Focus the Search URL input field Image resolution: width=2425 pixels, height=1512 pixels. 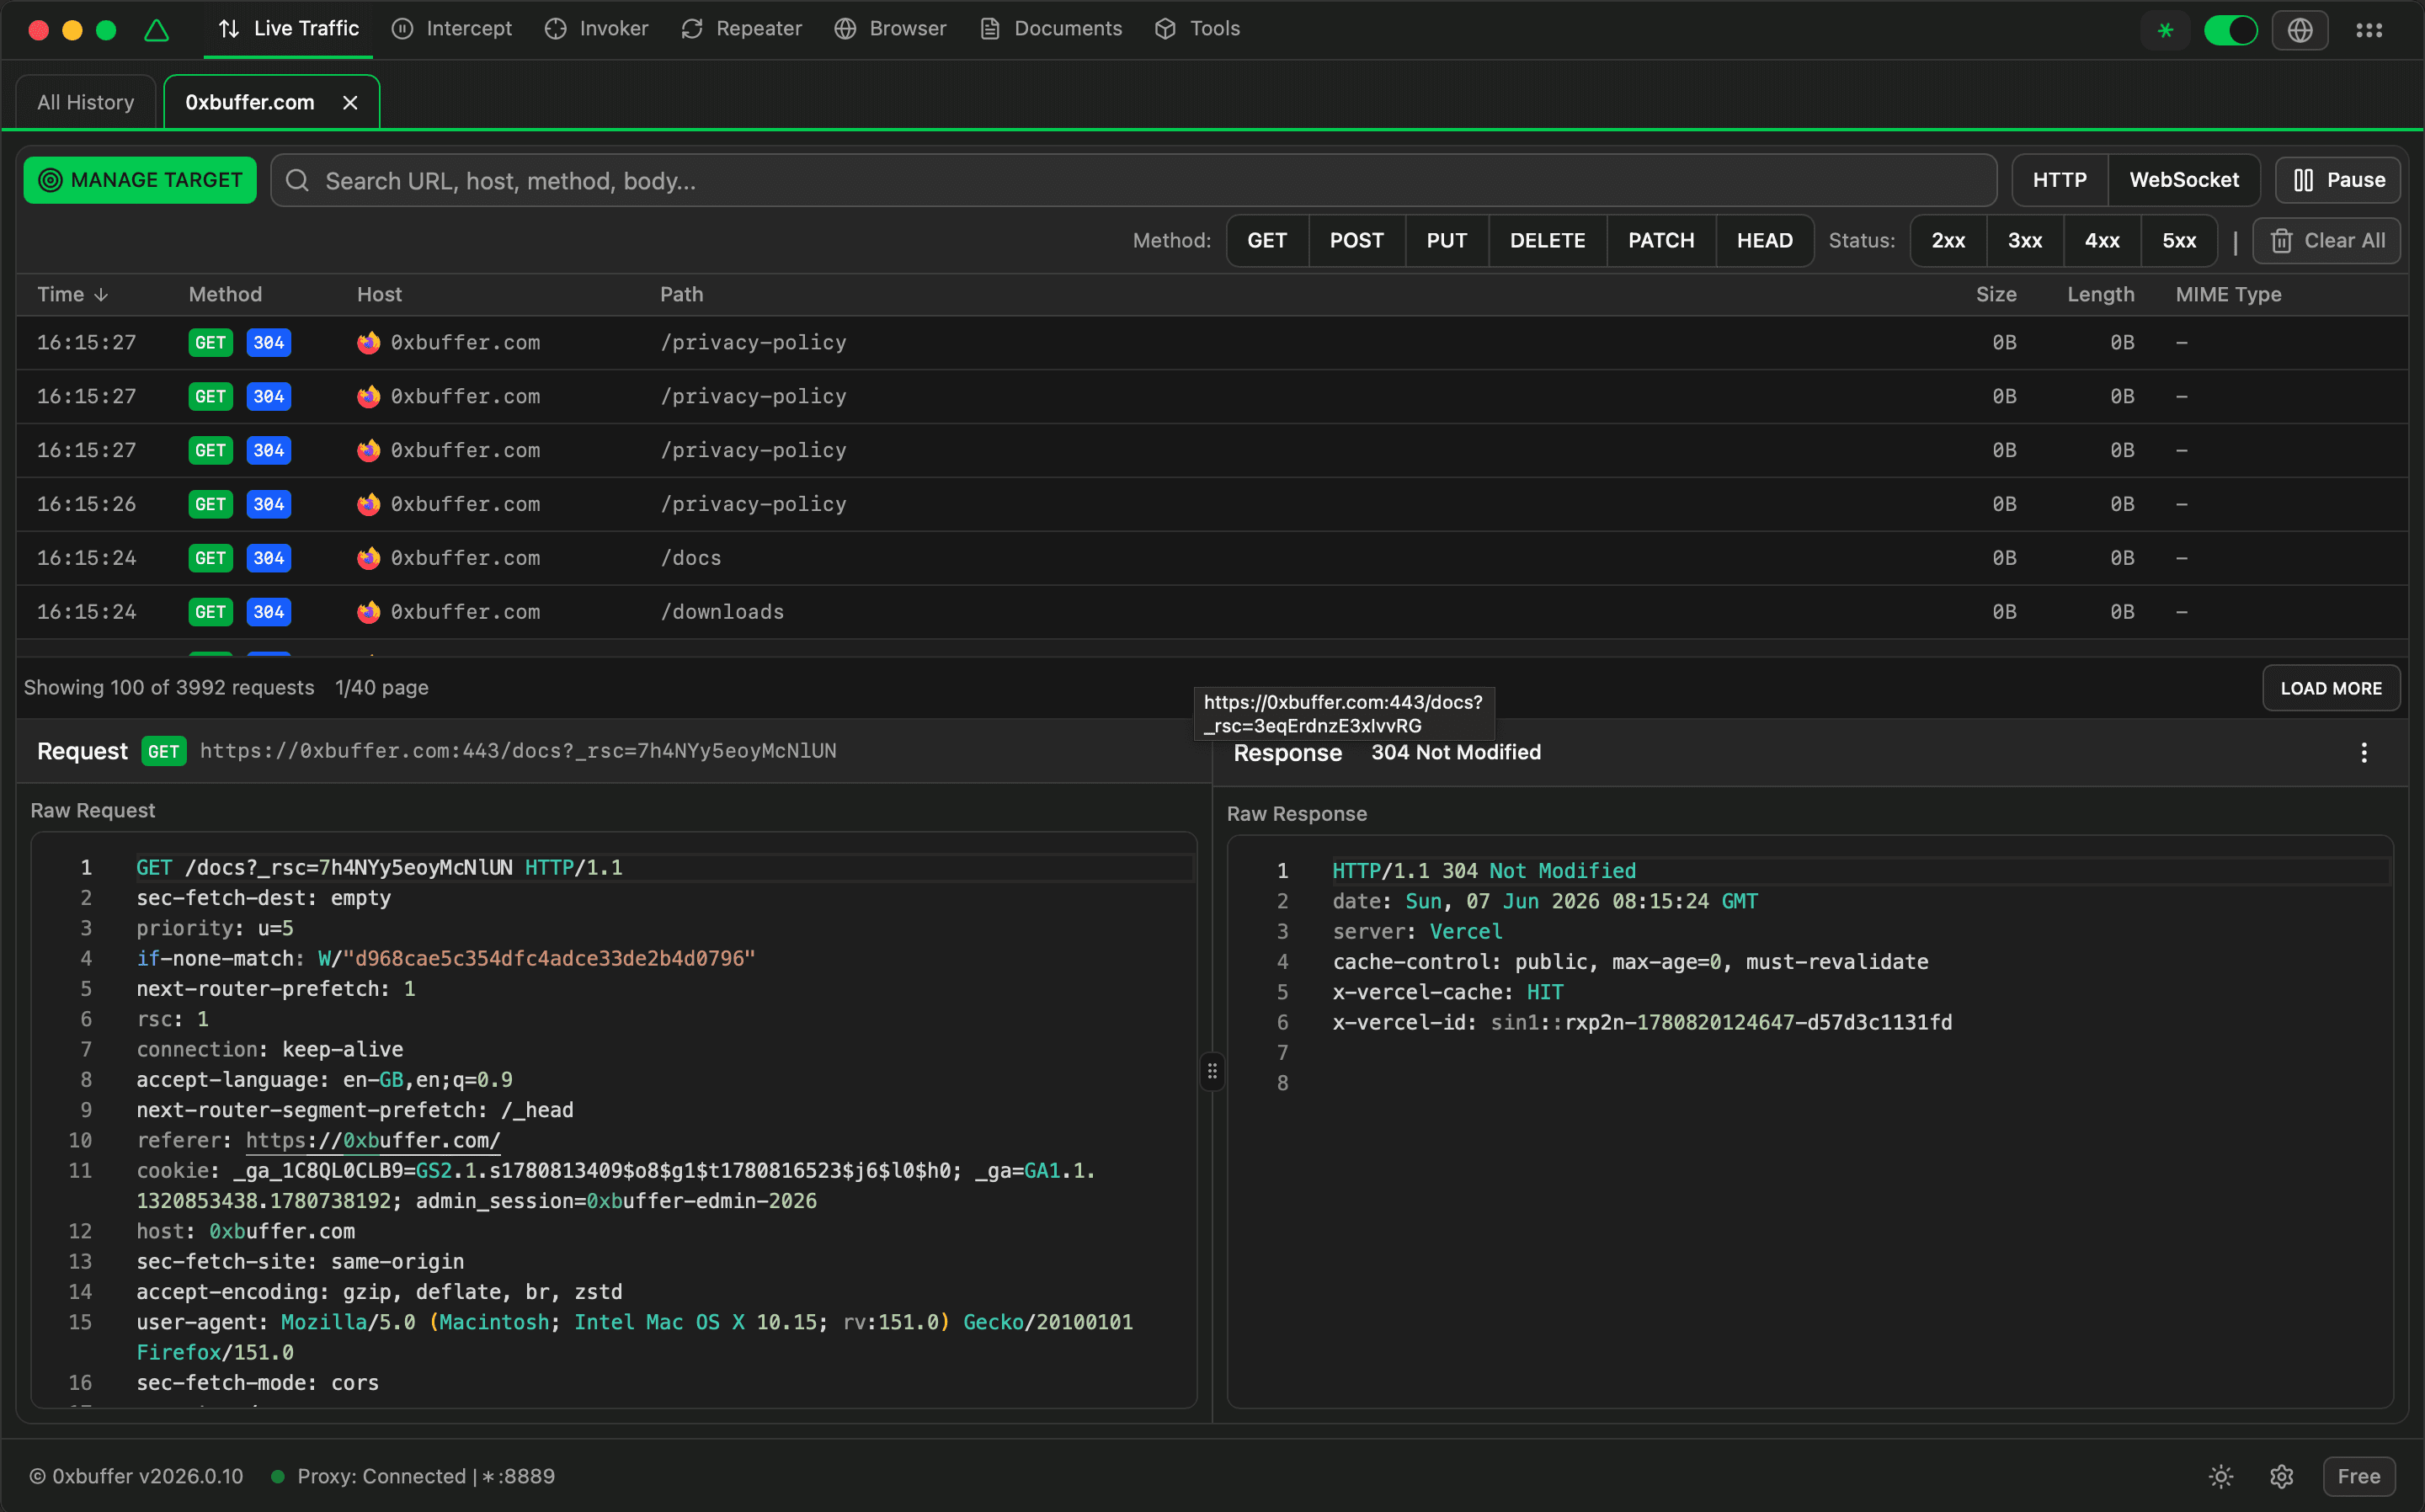[x=1134, y=180]
